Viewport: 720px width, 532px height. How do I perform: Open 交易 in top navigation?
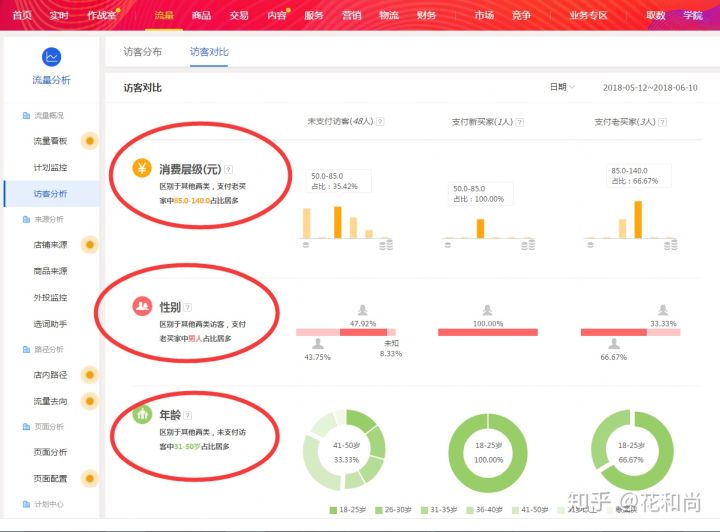point(239,15)
